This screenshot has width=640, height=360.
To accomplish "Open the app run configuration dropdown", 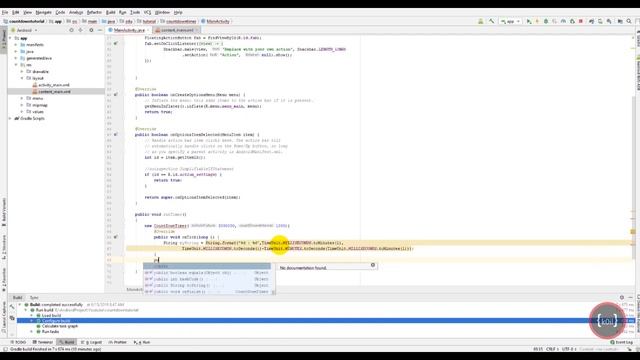I will click(x=510, y=21).
